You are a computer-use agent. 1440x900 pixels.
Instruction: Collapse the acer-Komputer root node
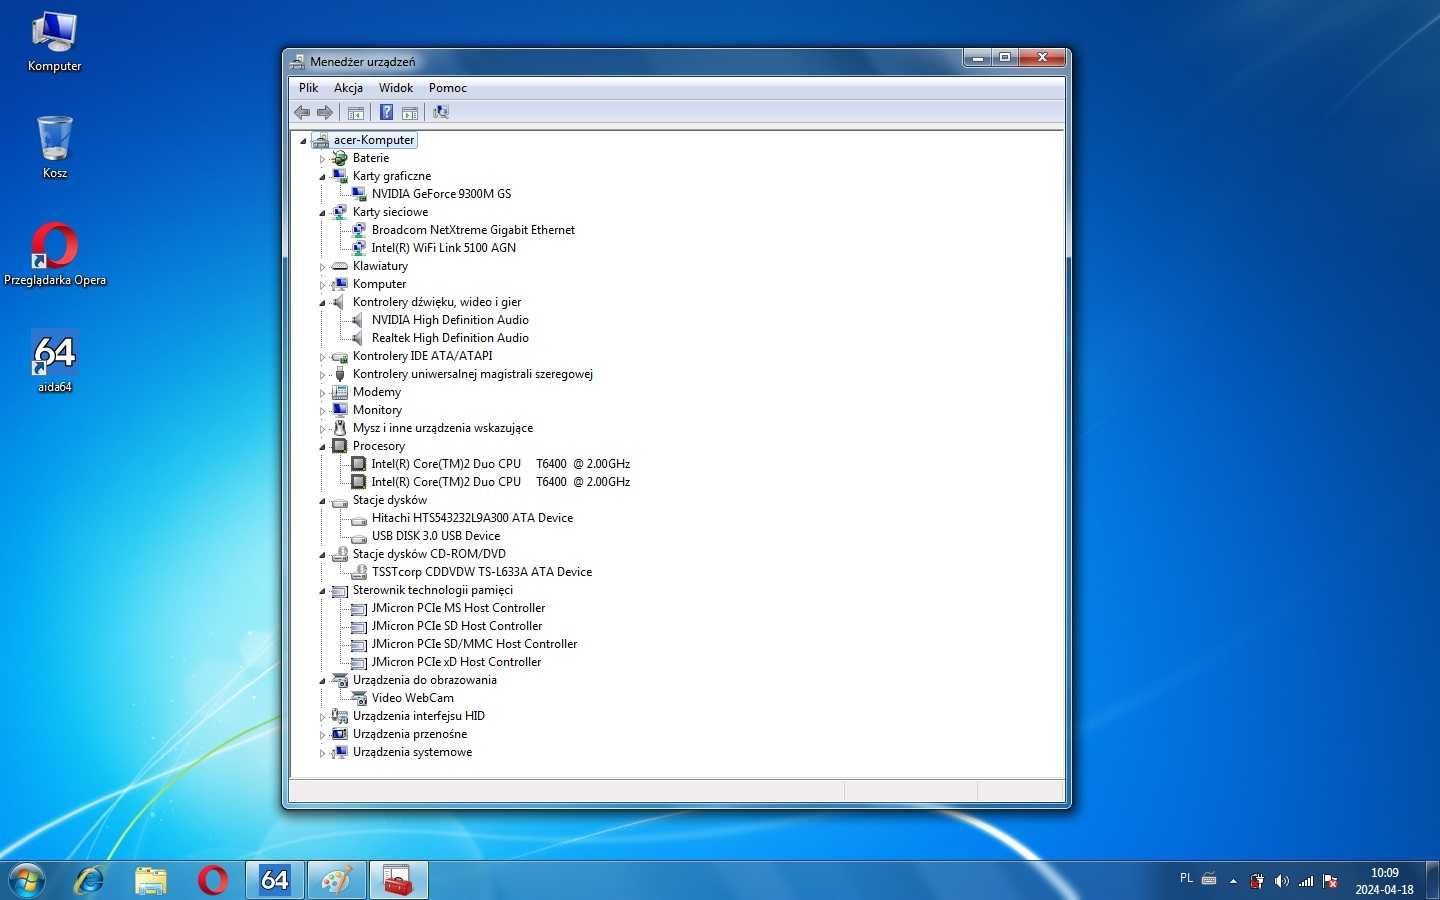pos(303,141)
